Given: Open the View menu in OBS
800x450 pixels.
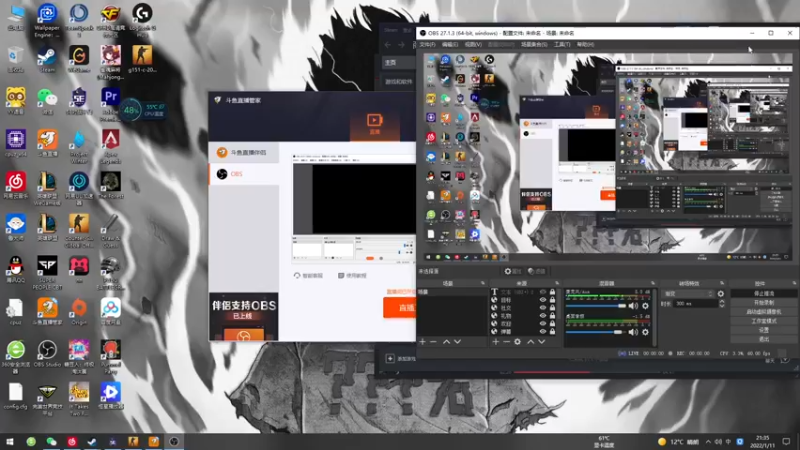Looking at the screenshot, I should pos(473,44).
